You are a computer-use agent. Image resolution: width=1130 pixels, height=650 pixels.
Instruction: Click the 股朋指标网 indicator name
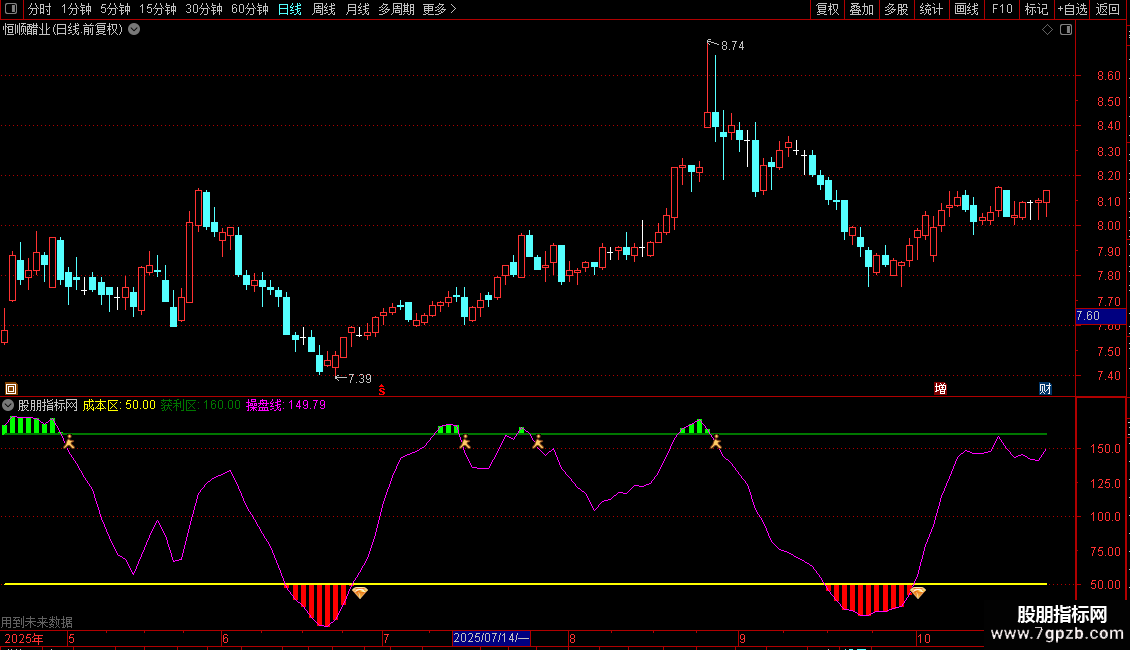point(48,405)
